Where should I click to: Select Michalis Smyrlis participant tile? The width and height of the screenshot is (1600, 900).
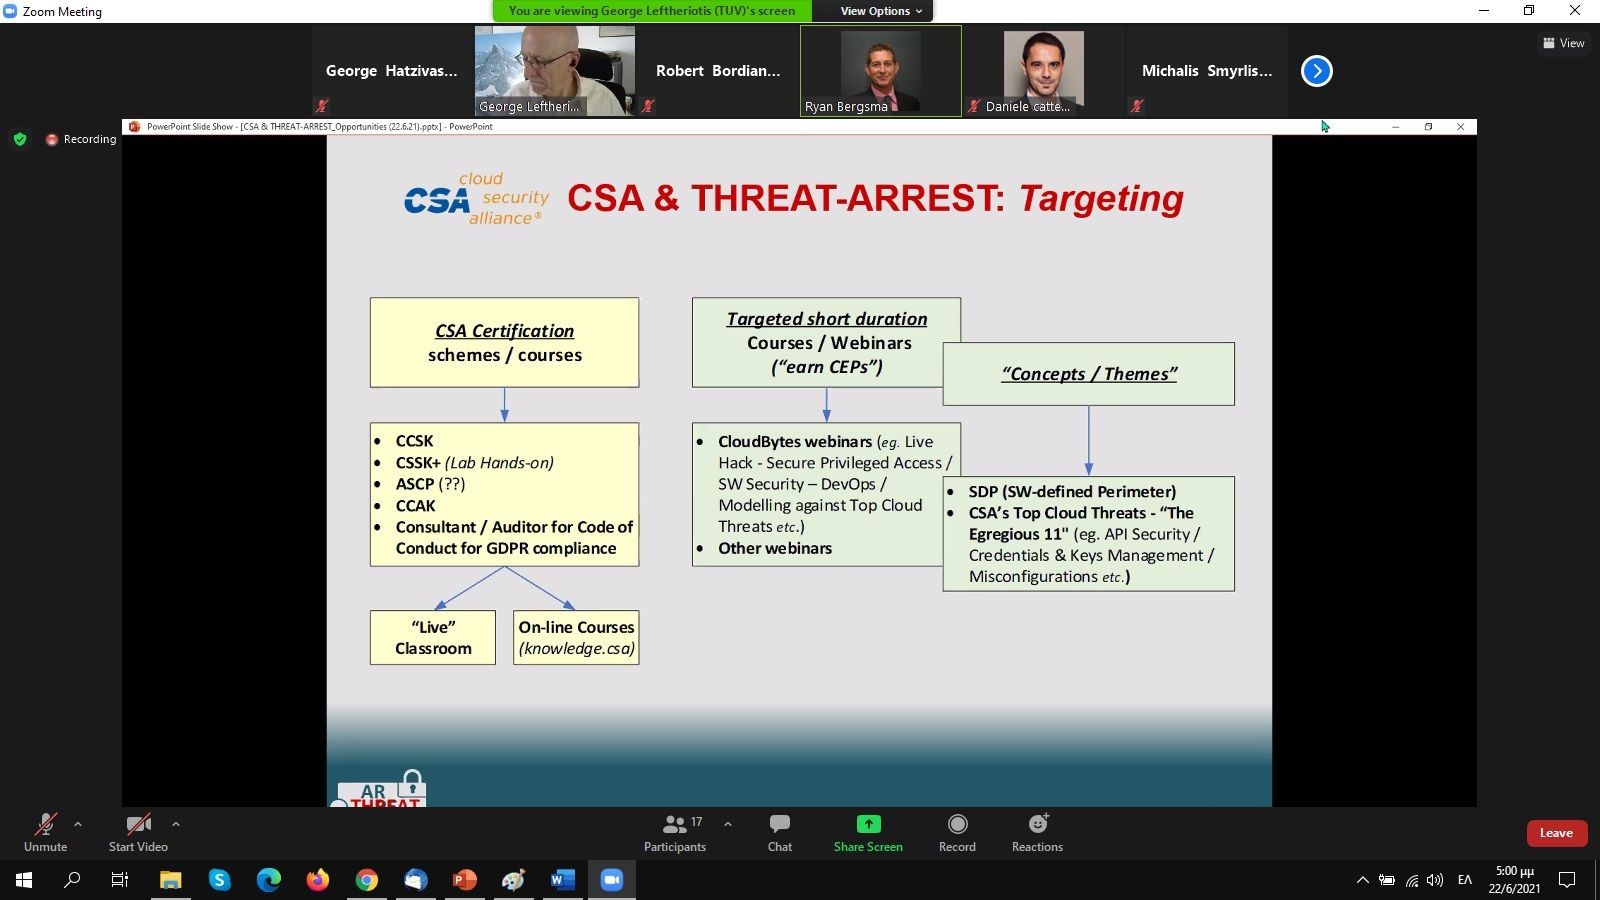1207,71
